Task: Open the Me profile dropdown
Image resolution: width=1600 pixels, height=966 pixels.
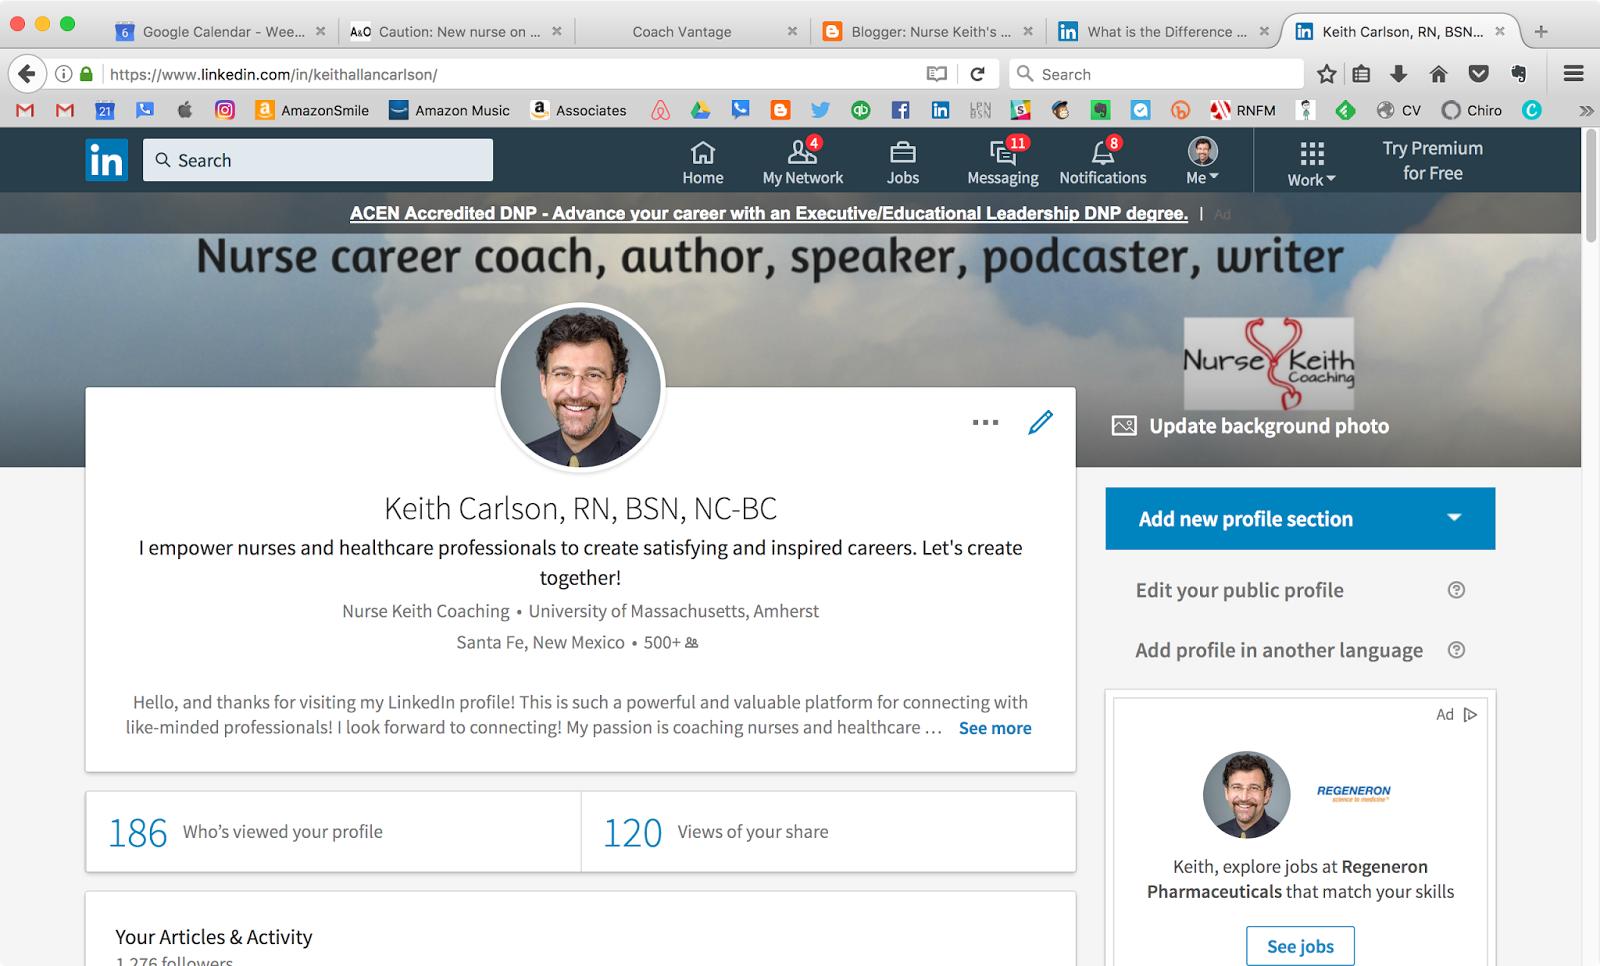Action: click(x=1201, y=160)
